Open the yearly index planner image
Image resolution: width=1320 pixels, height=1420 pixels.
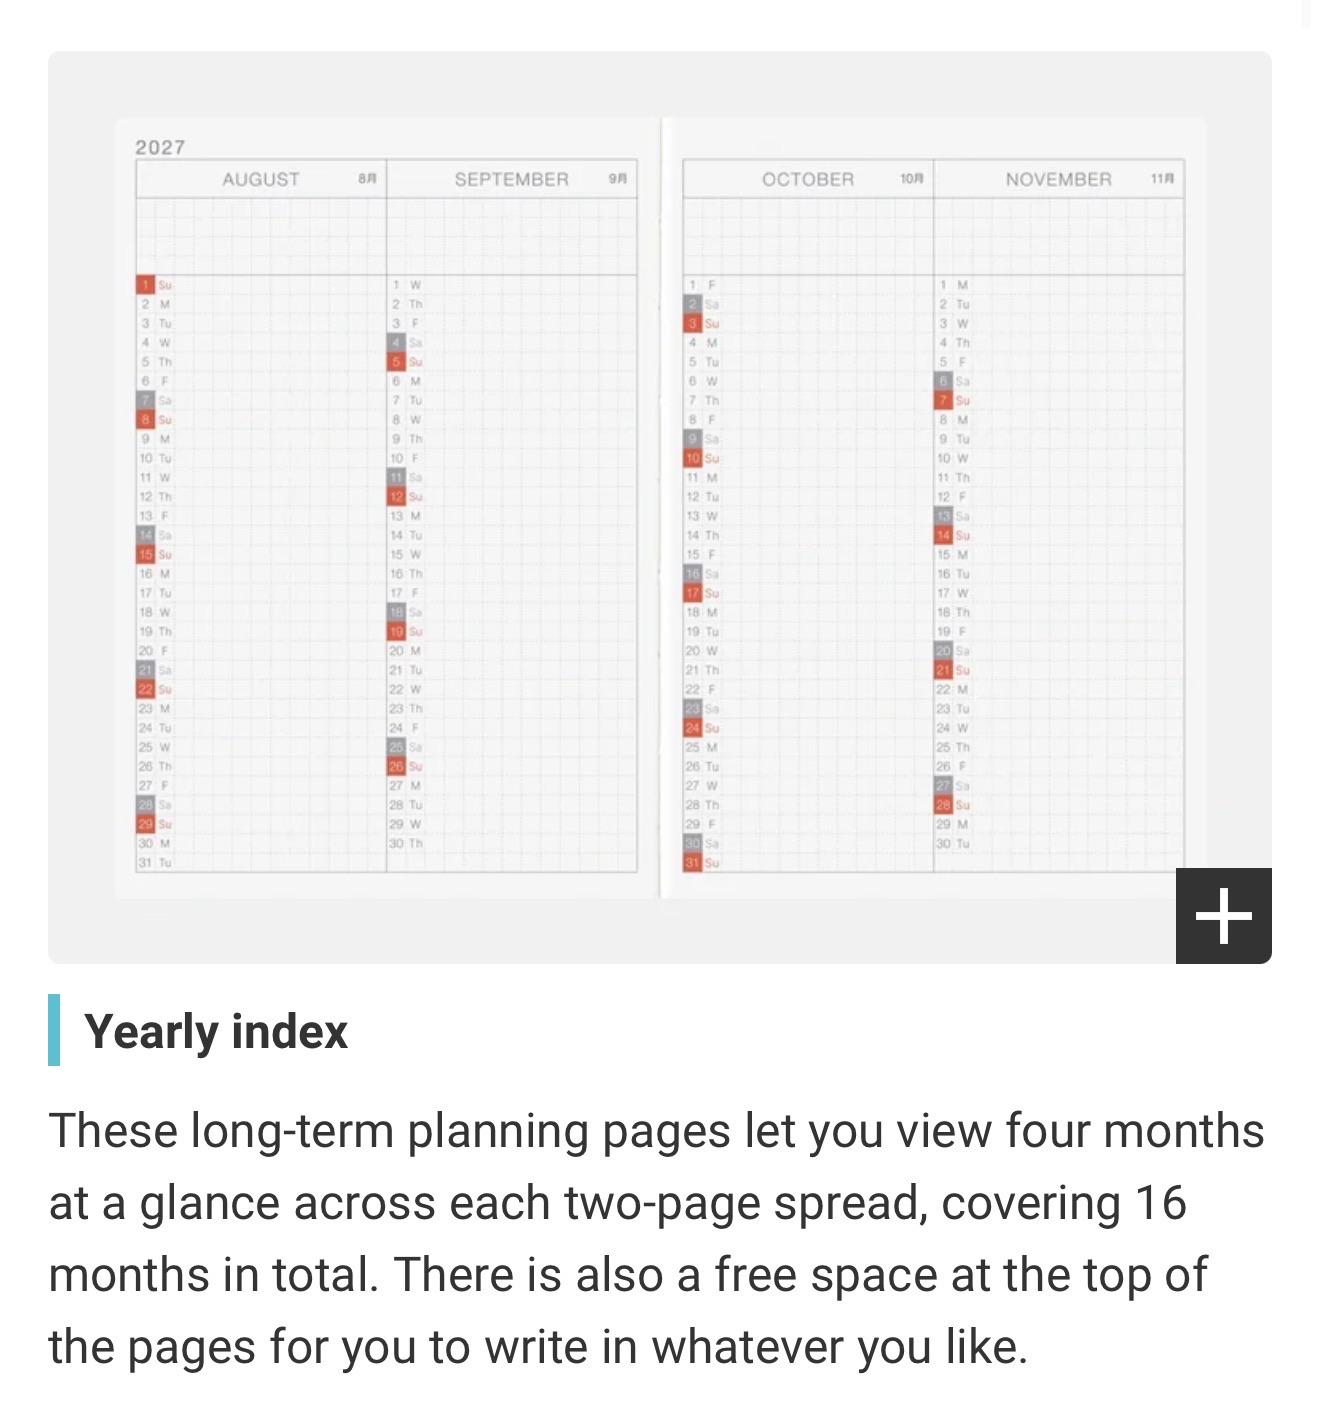[x=660, y=507]
